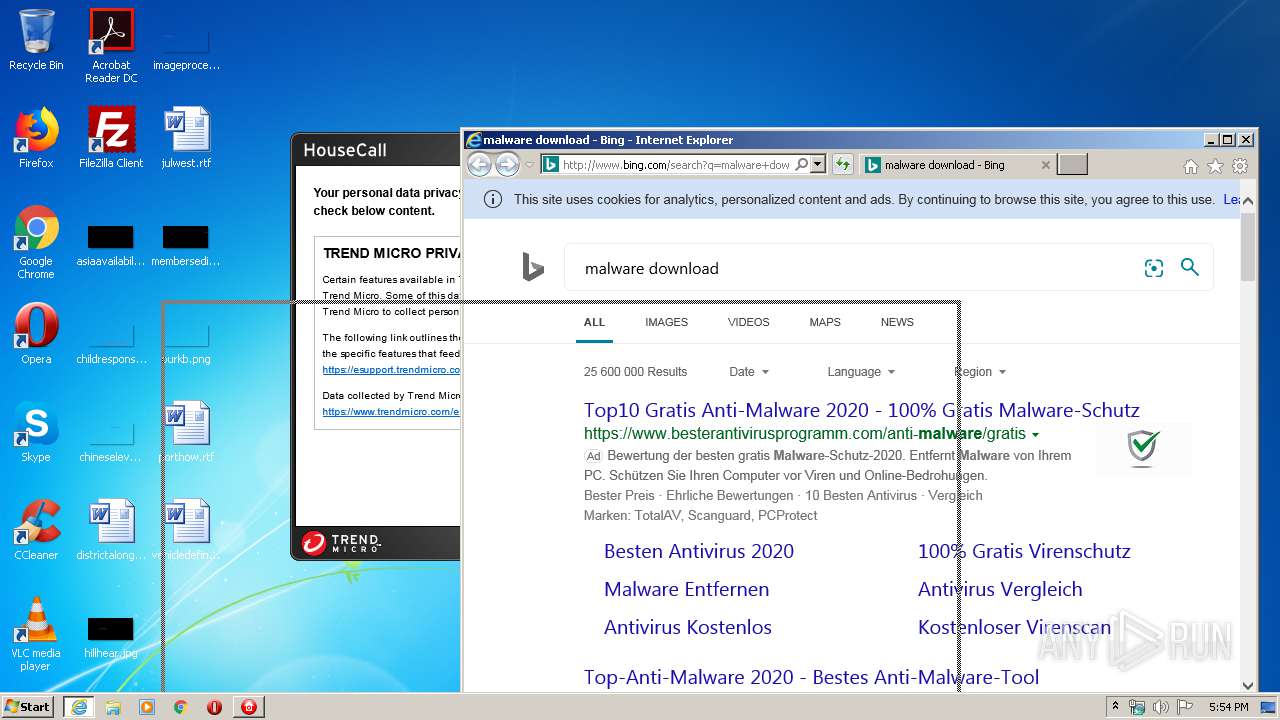Open the recent pages dropdown arrow
Screen dimensions: 1280x720
[x=530, y=165]
